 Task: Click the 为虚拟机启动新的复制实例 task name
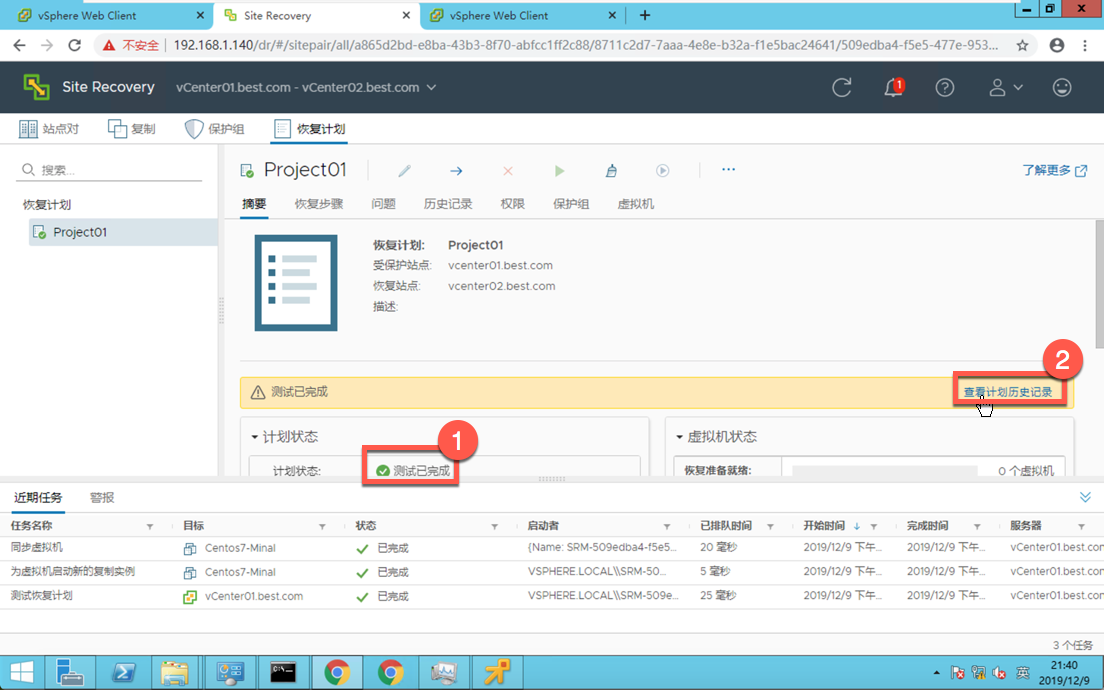pyautogui.click(x=73, y=572)
